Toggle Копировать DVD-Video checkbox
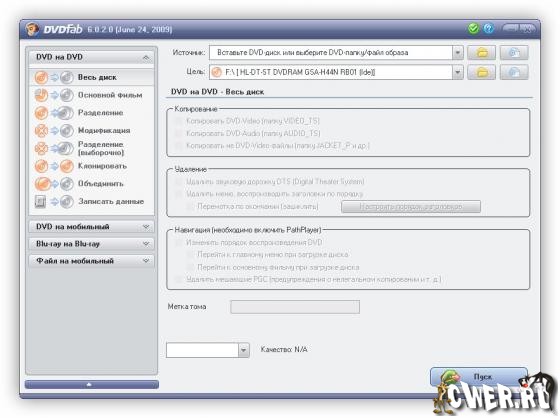 (178, 121)
